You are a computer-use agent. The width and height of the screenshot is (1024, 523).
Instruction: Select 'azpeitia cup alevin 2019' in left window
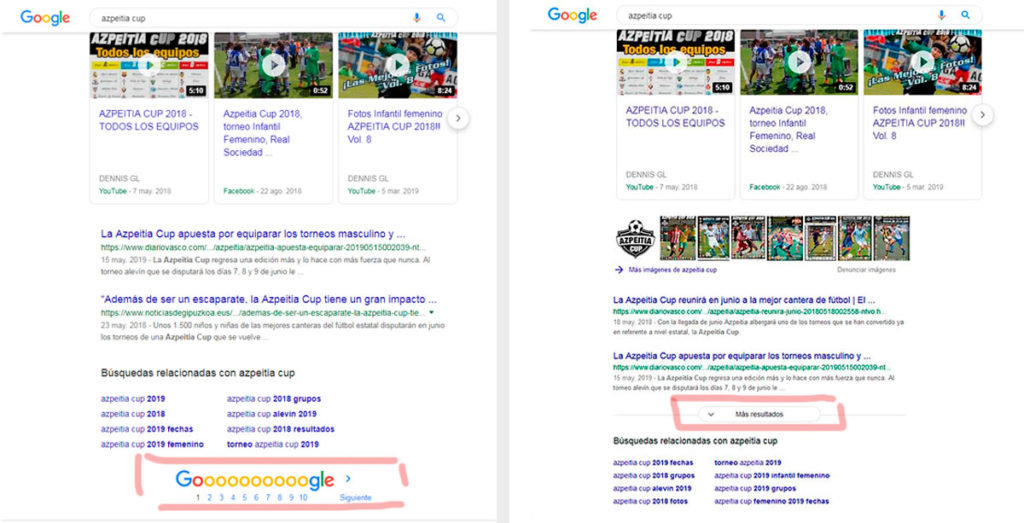[x=272, y=414]
